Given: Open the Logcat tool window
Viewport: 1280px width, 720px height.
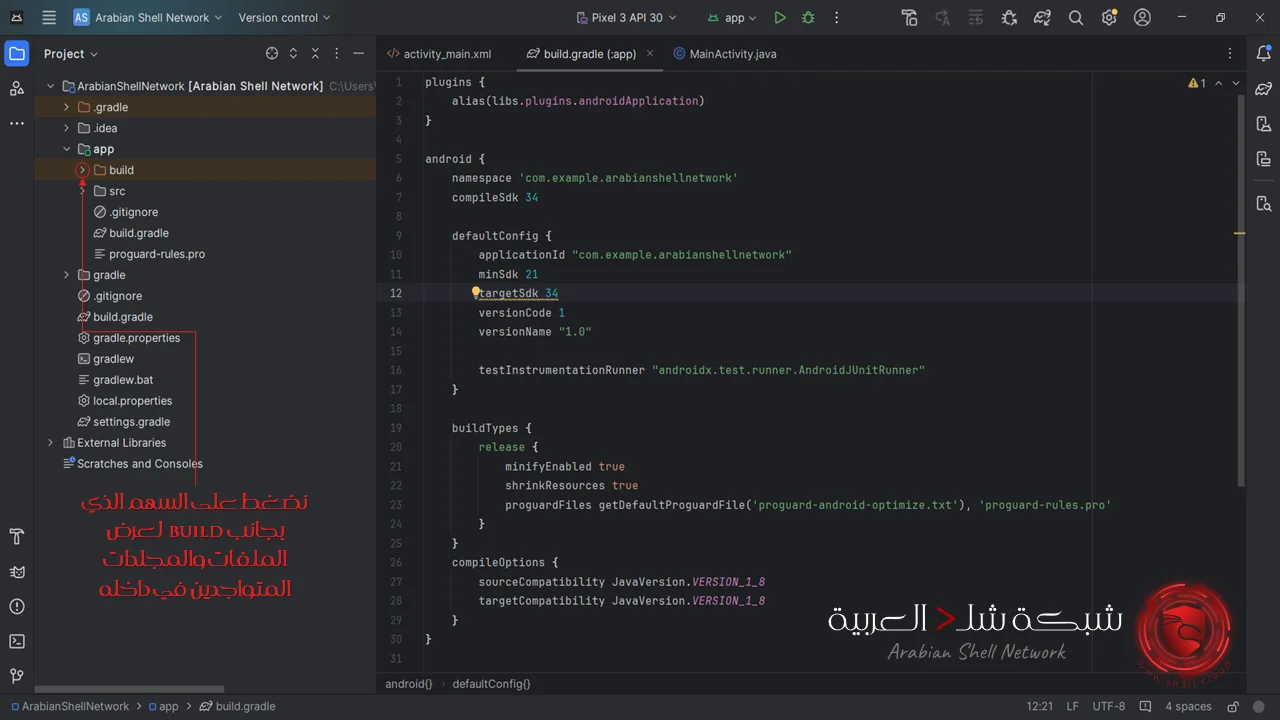Looking at the screenshot, I should (x=17, y=573).
